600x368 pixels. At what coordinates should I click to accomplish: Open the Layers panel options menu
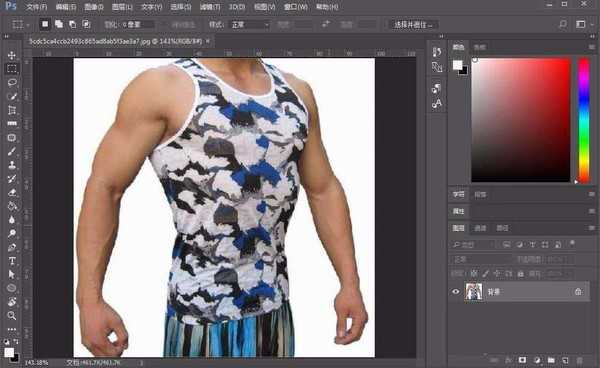click(x=592, y=228)
